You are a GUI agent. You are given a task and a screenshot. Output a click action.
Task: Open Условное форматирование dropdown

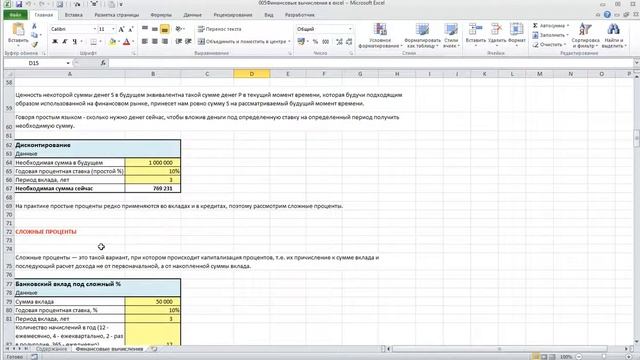pos(380,36)
